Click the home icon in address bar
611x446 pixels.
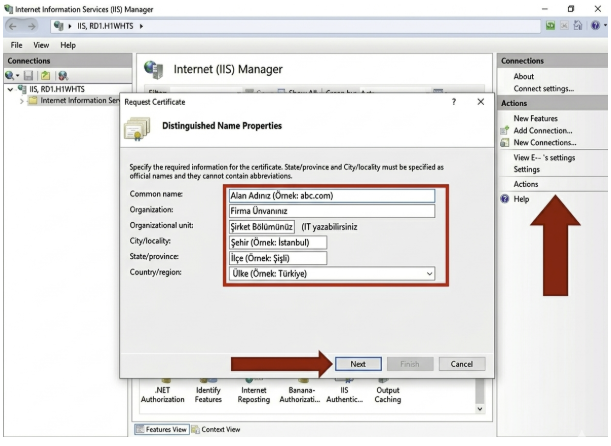tap(578, 26)
